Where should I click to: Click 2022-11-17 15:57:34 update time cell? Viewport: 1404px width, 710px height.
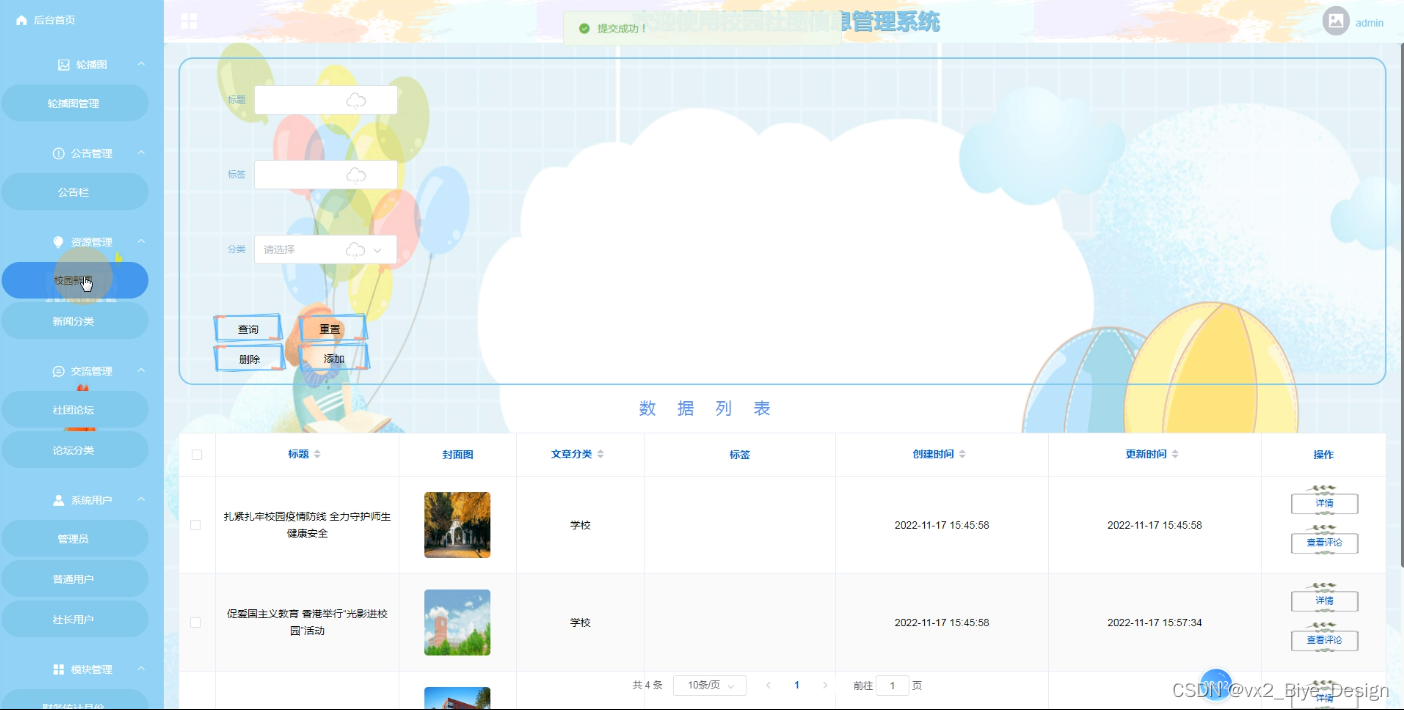click(x=1154, y=622)
